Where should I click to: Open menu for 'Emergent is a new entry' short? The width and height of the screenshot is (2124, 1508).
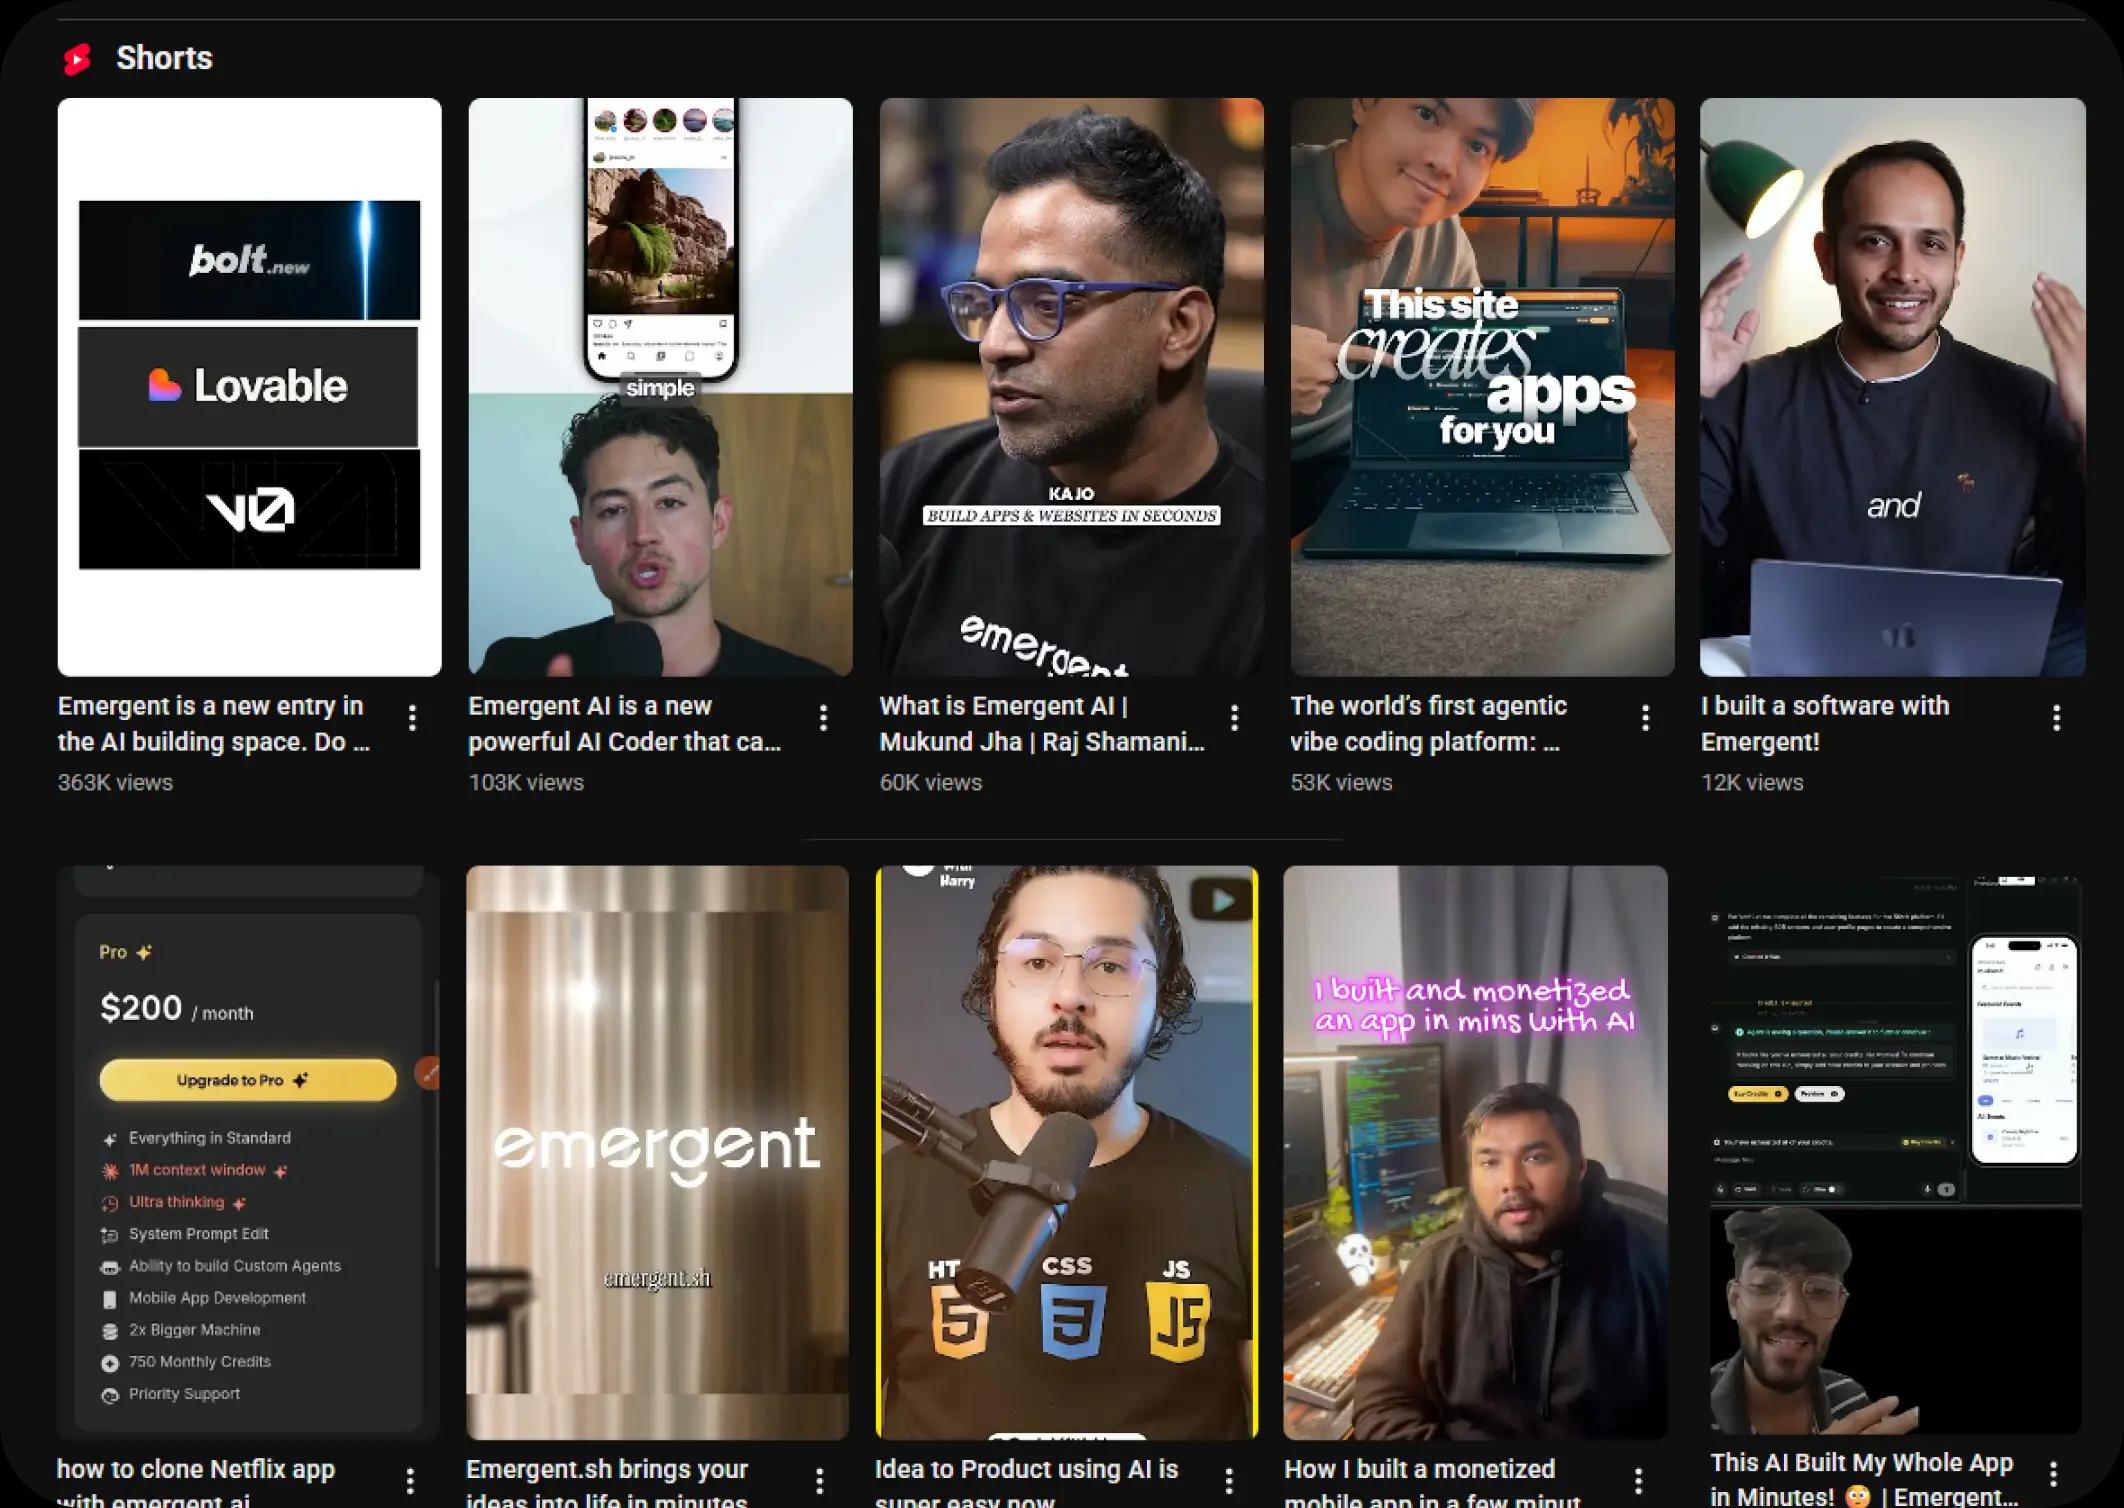click(x=412, y=717)
